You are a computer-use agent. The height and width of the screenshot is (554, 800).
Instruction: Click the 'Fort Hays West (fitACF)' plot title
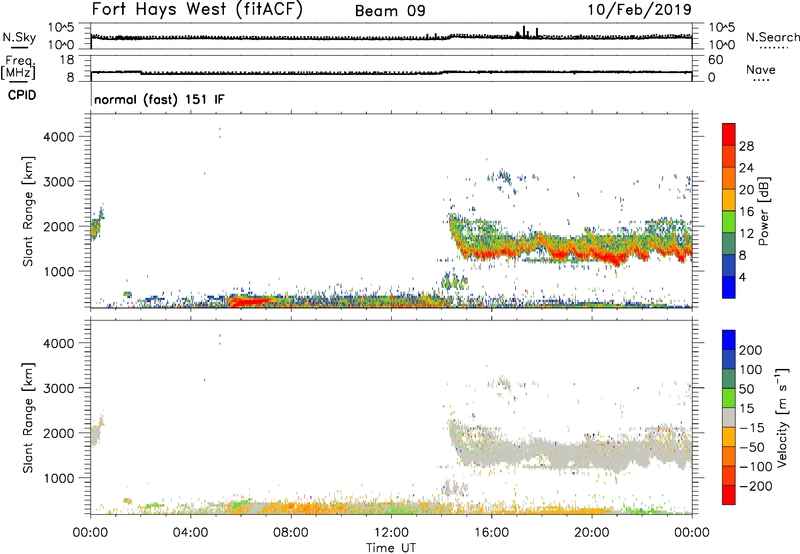[x=197, y=9]
